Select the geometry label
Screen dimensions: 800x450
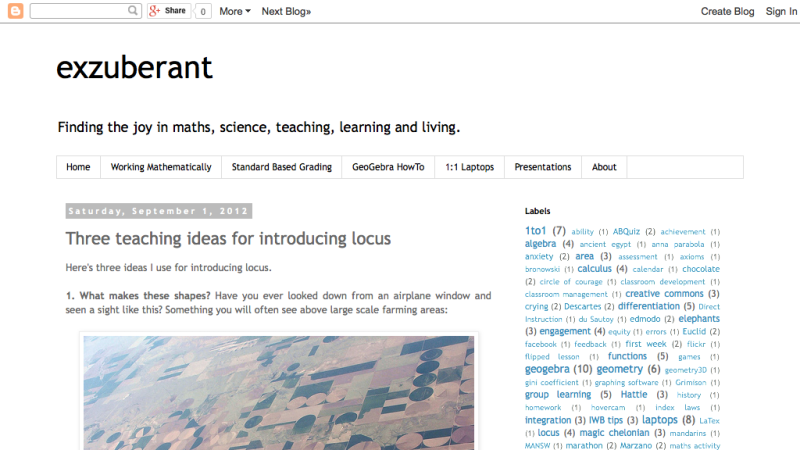click(619, 369)
